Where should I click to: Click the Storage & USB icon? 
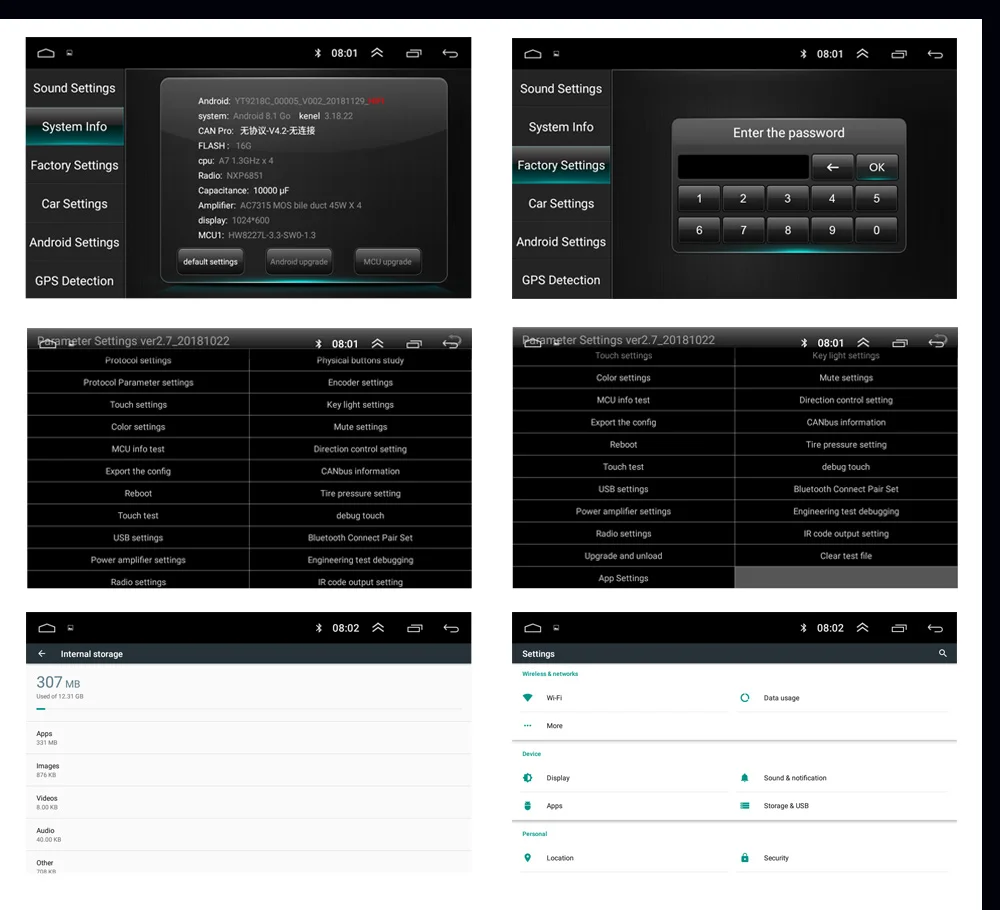pos(744,806)
